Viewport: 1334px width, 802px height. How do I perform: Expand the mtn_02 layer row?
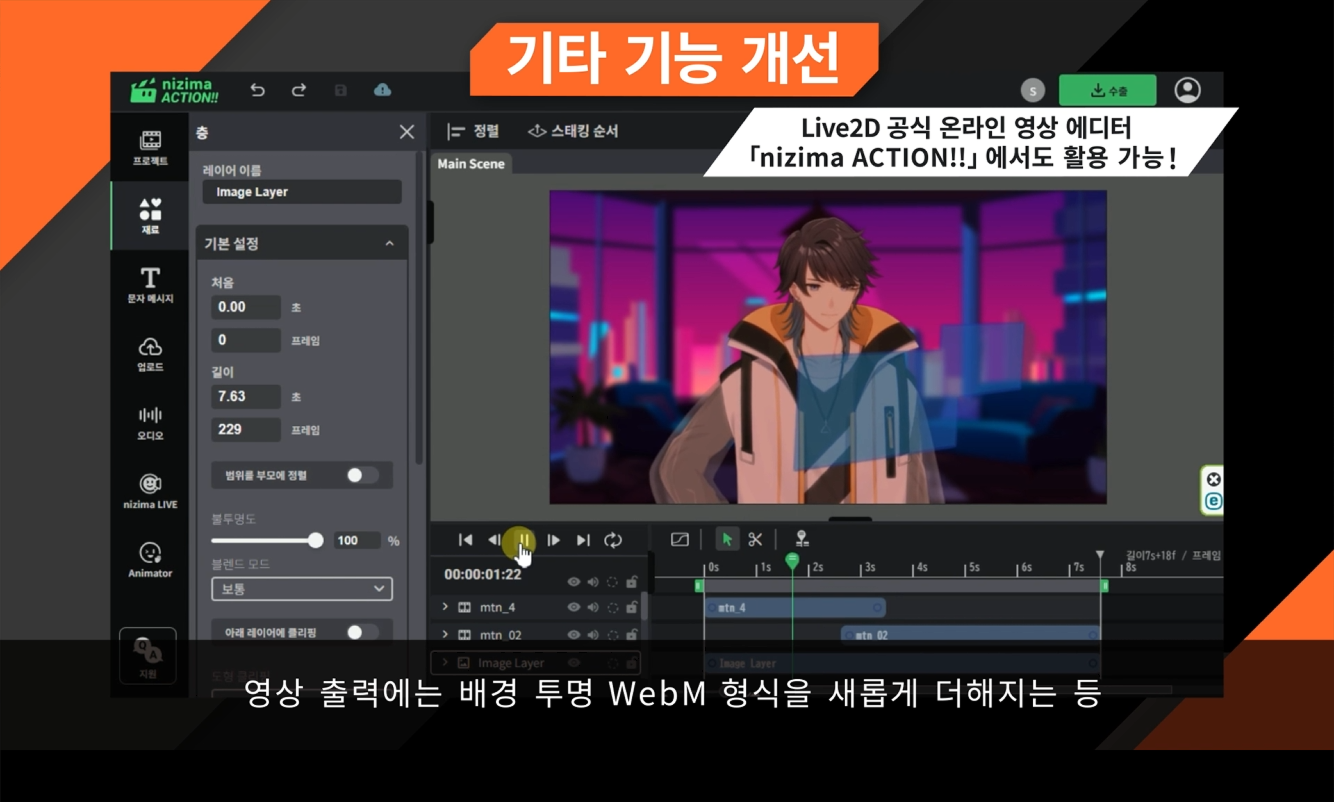(445, 635)
